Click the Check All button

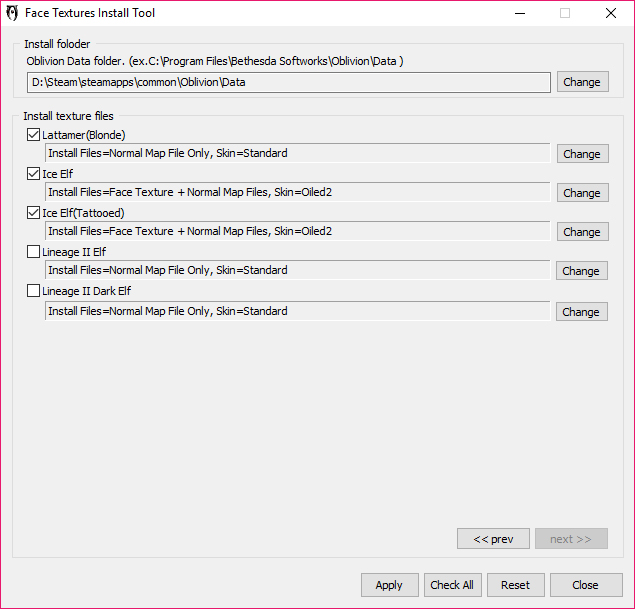(452, 585)
